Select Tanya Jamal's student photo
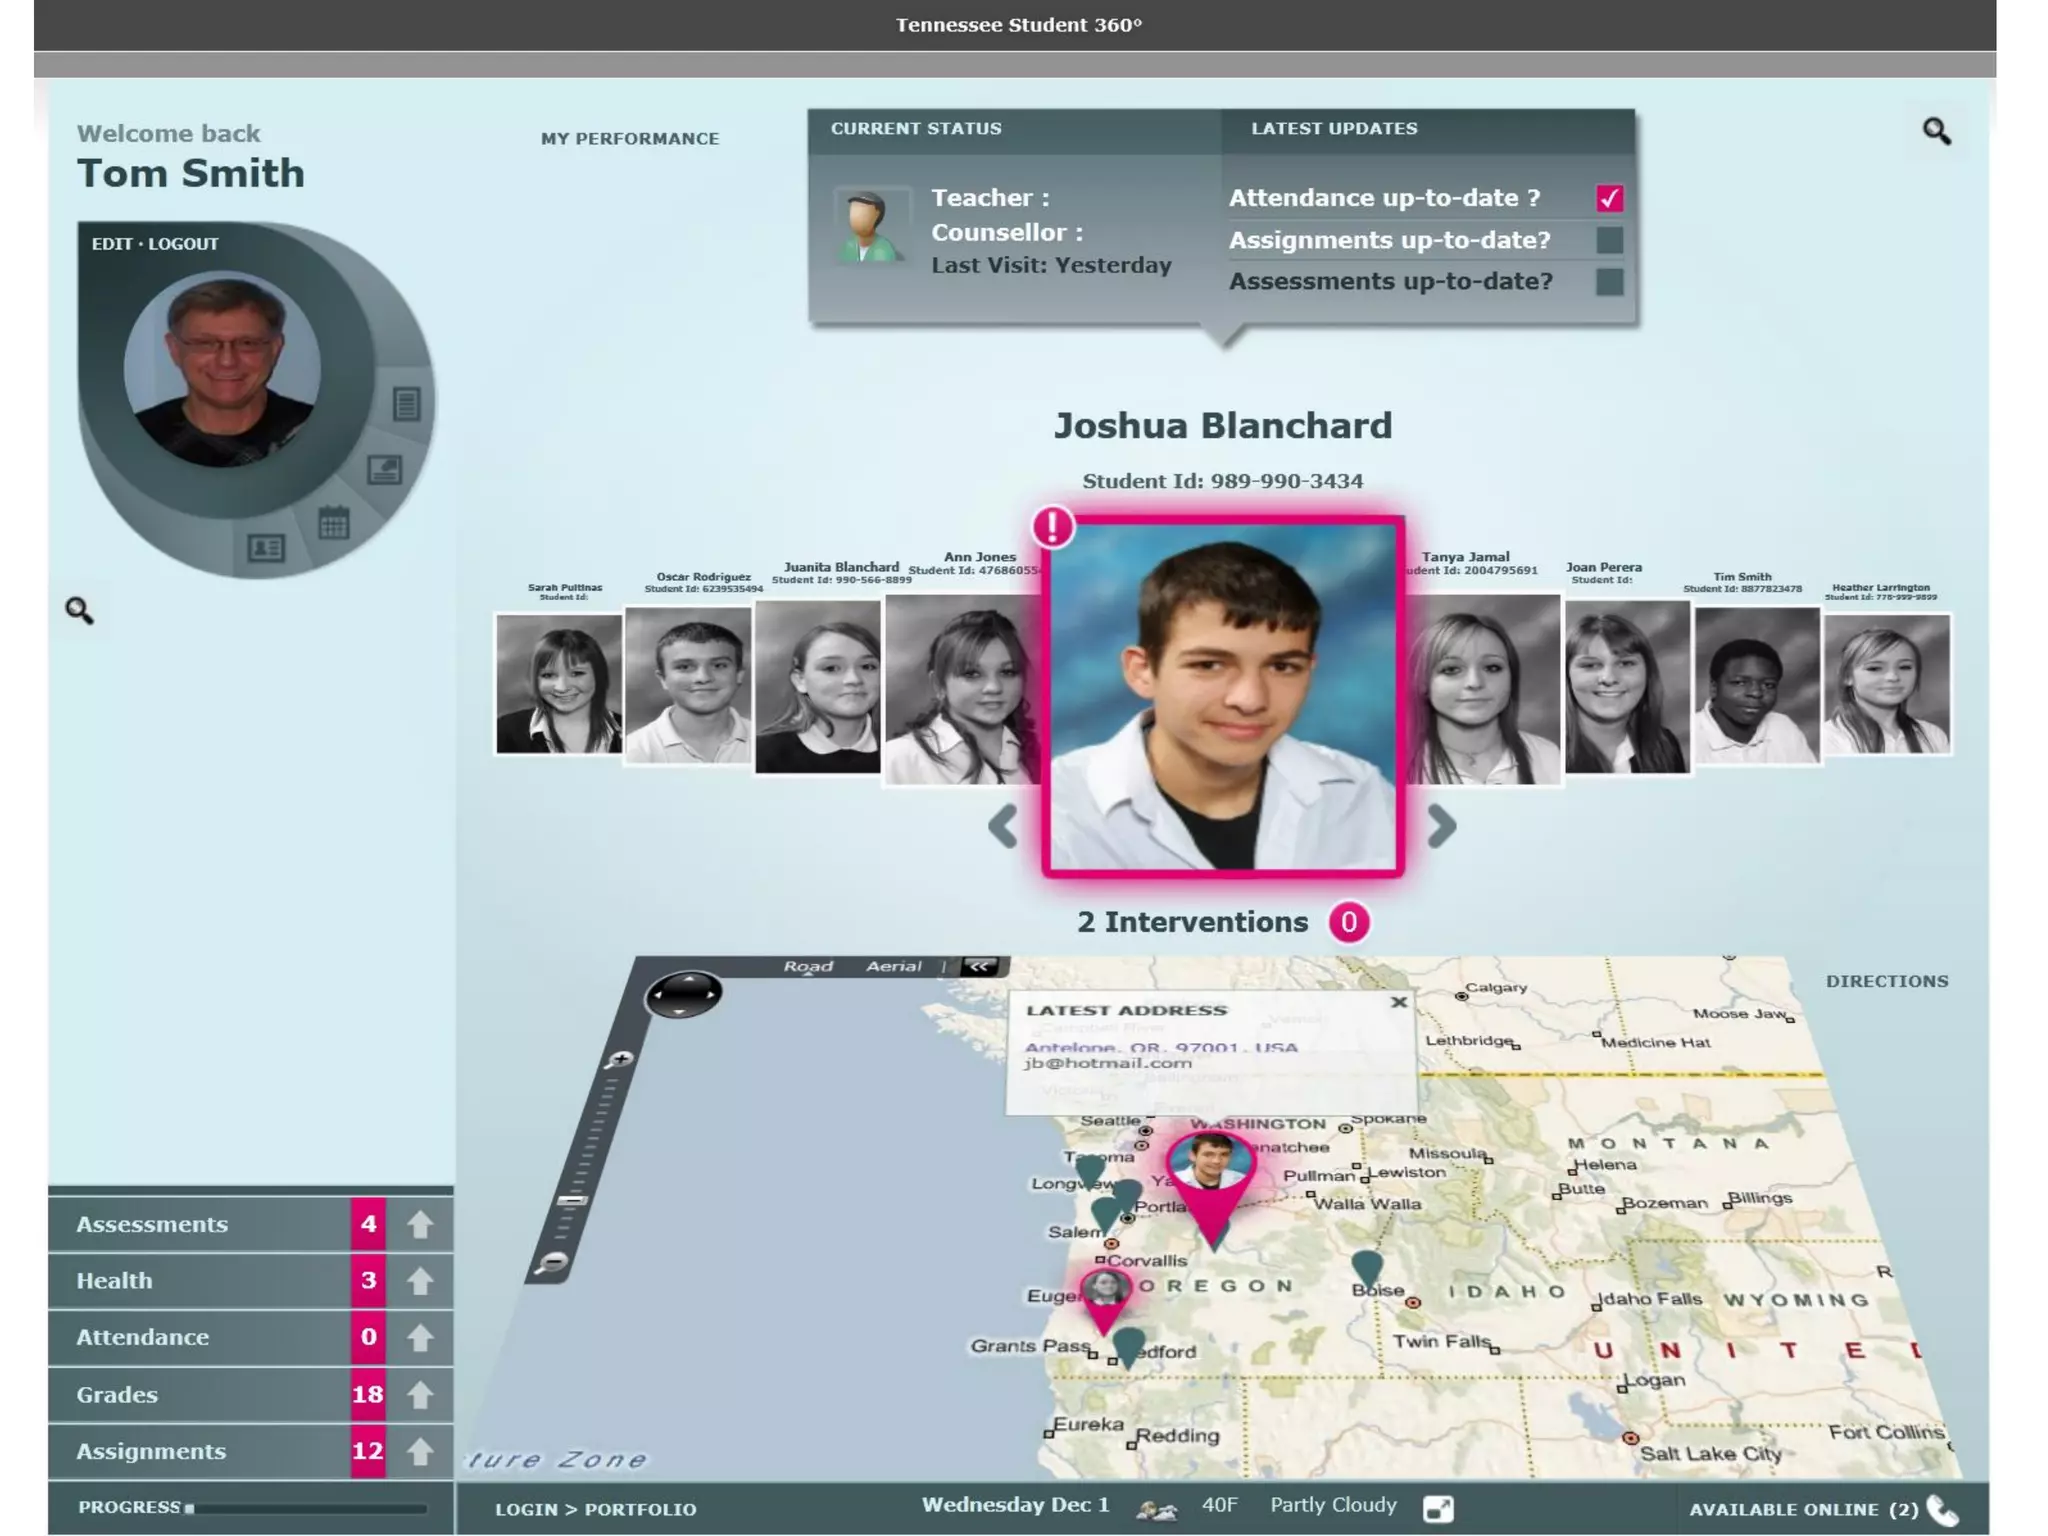 (1481, 690)
